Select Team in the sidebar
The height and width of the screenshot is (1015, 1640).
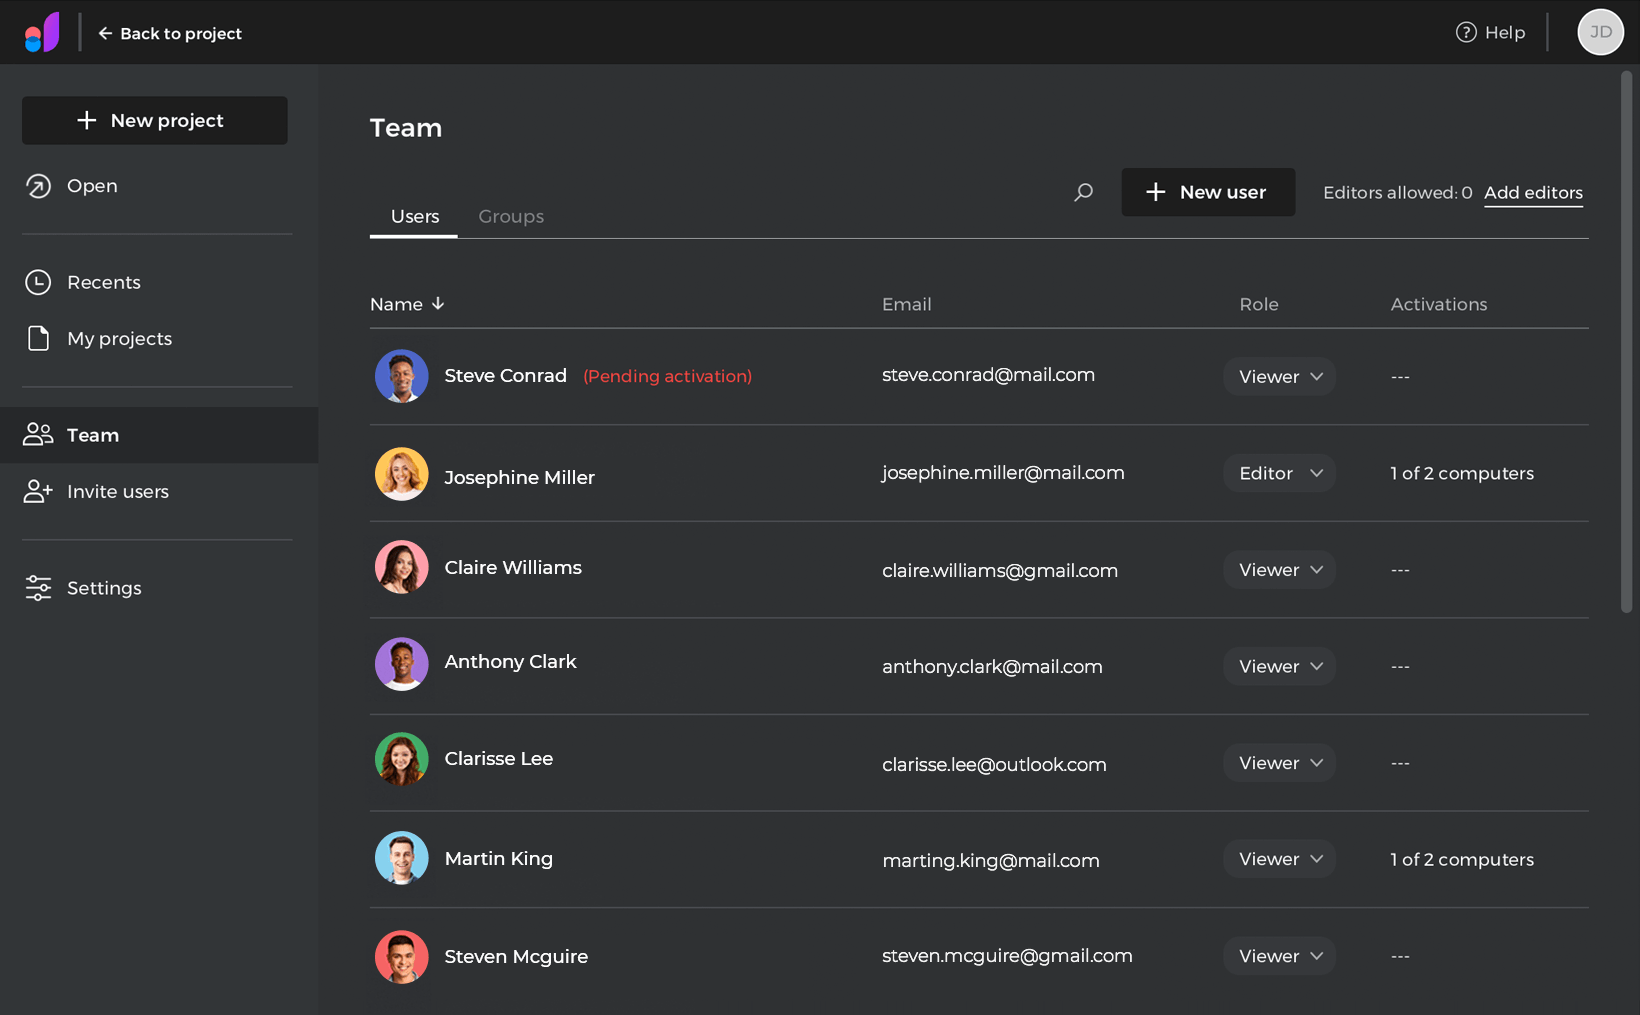159,435
